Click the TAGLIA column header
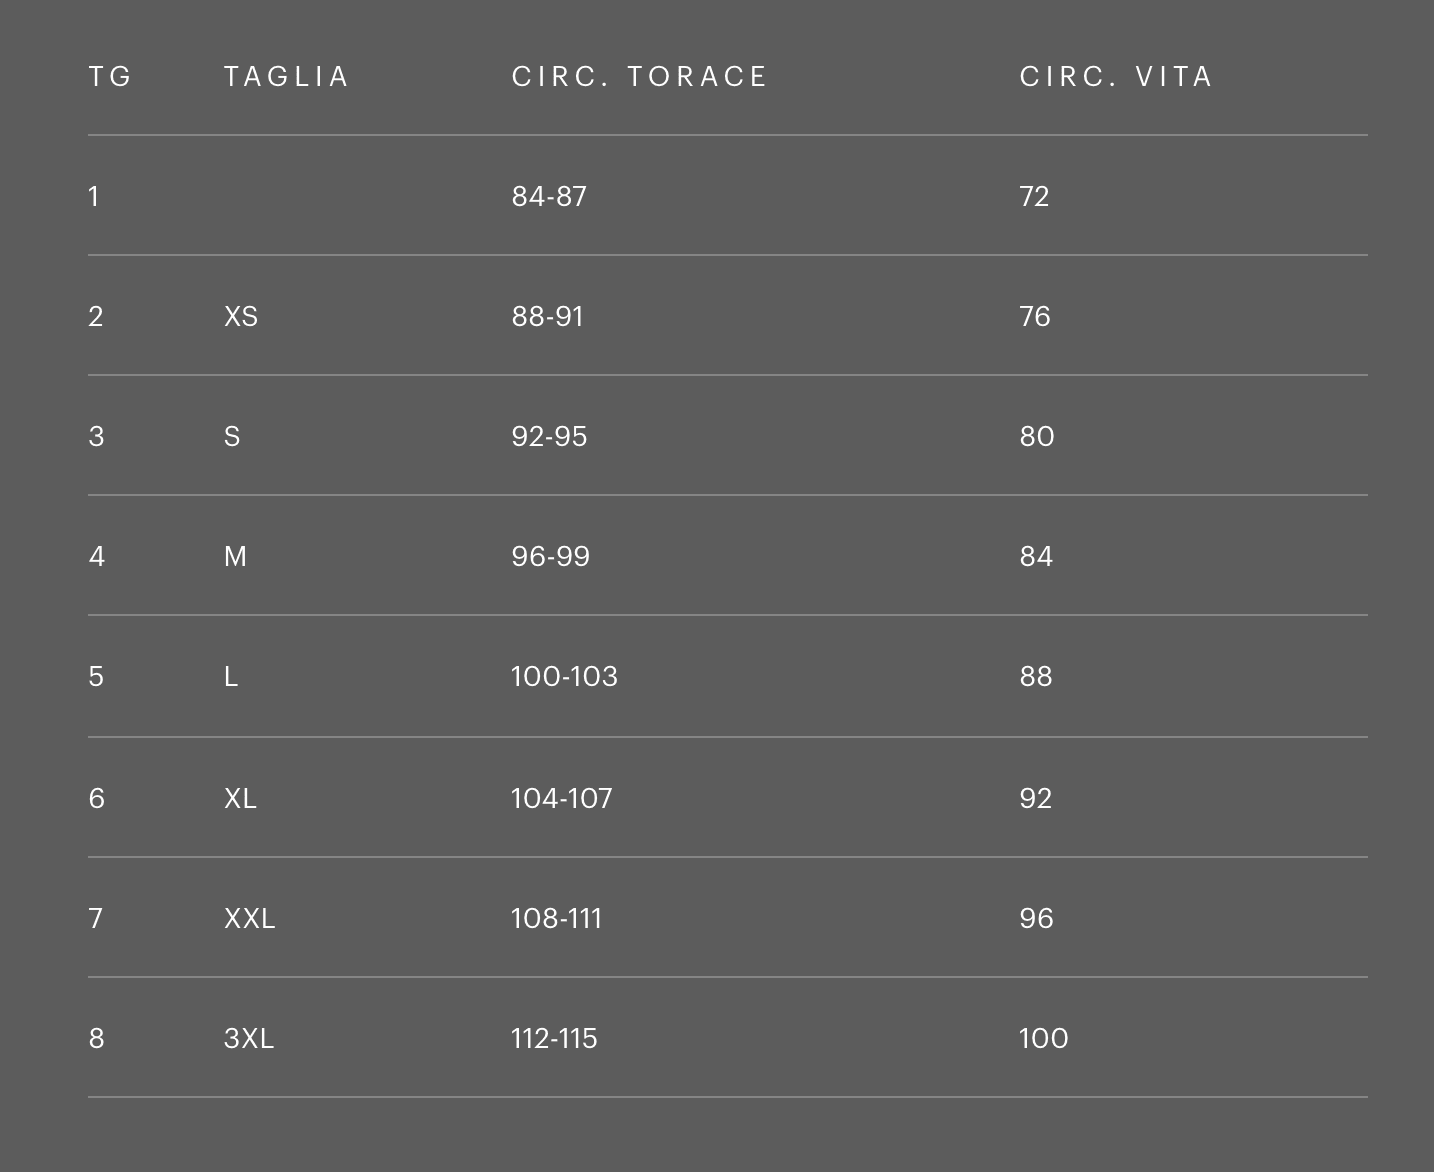This screenshot has width=1434, height=1172. 287,77
